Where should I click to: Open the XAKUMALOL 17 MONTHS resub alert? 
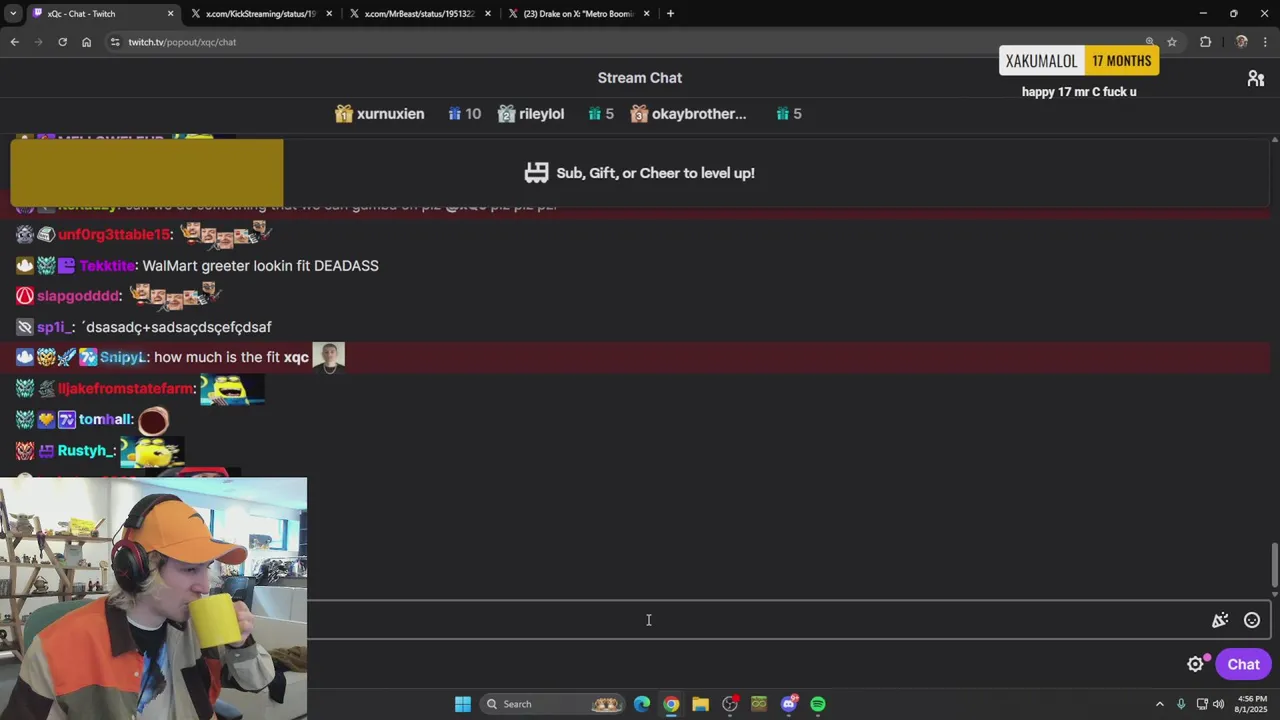(x=1079, y=61)
